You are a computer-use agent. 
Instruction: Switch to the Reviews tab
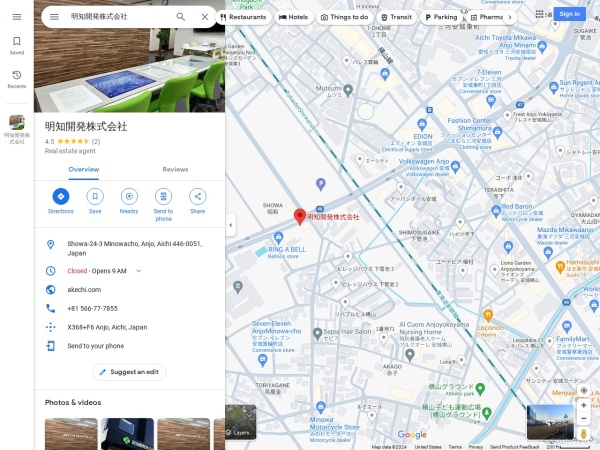(175, 170)
